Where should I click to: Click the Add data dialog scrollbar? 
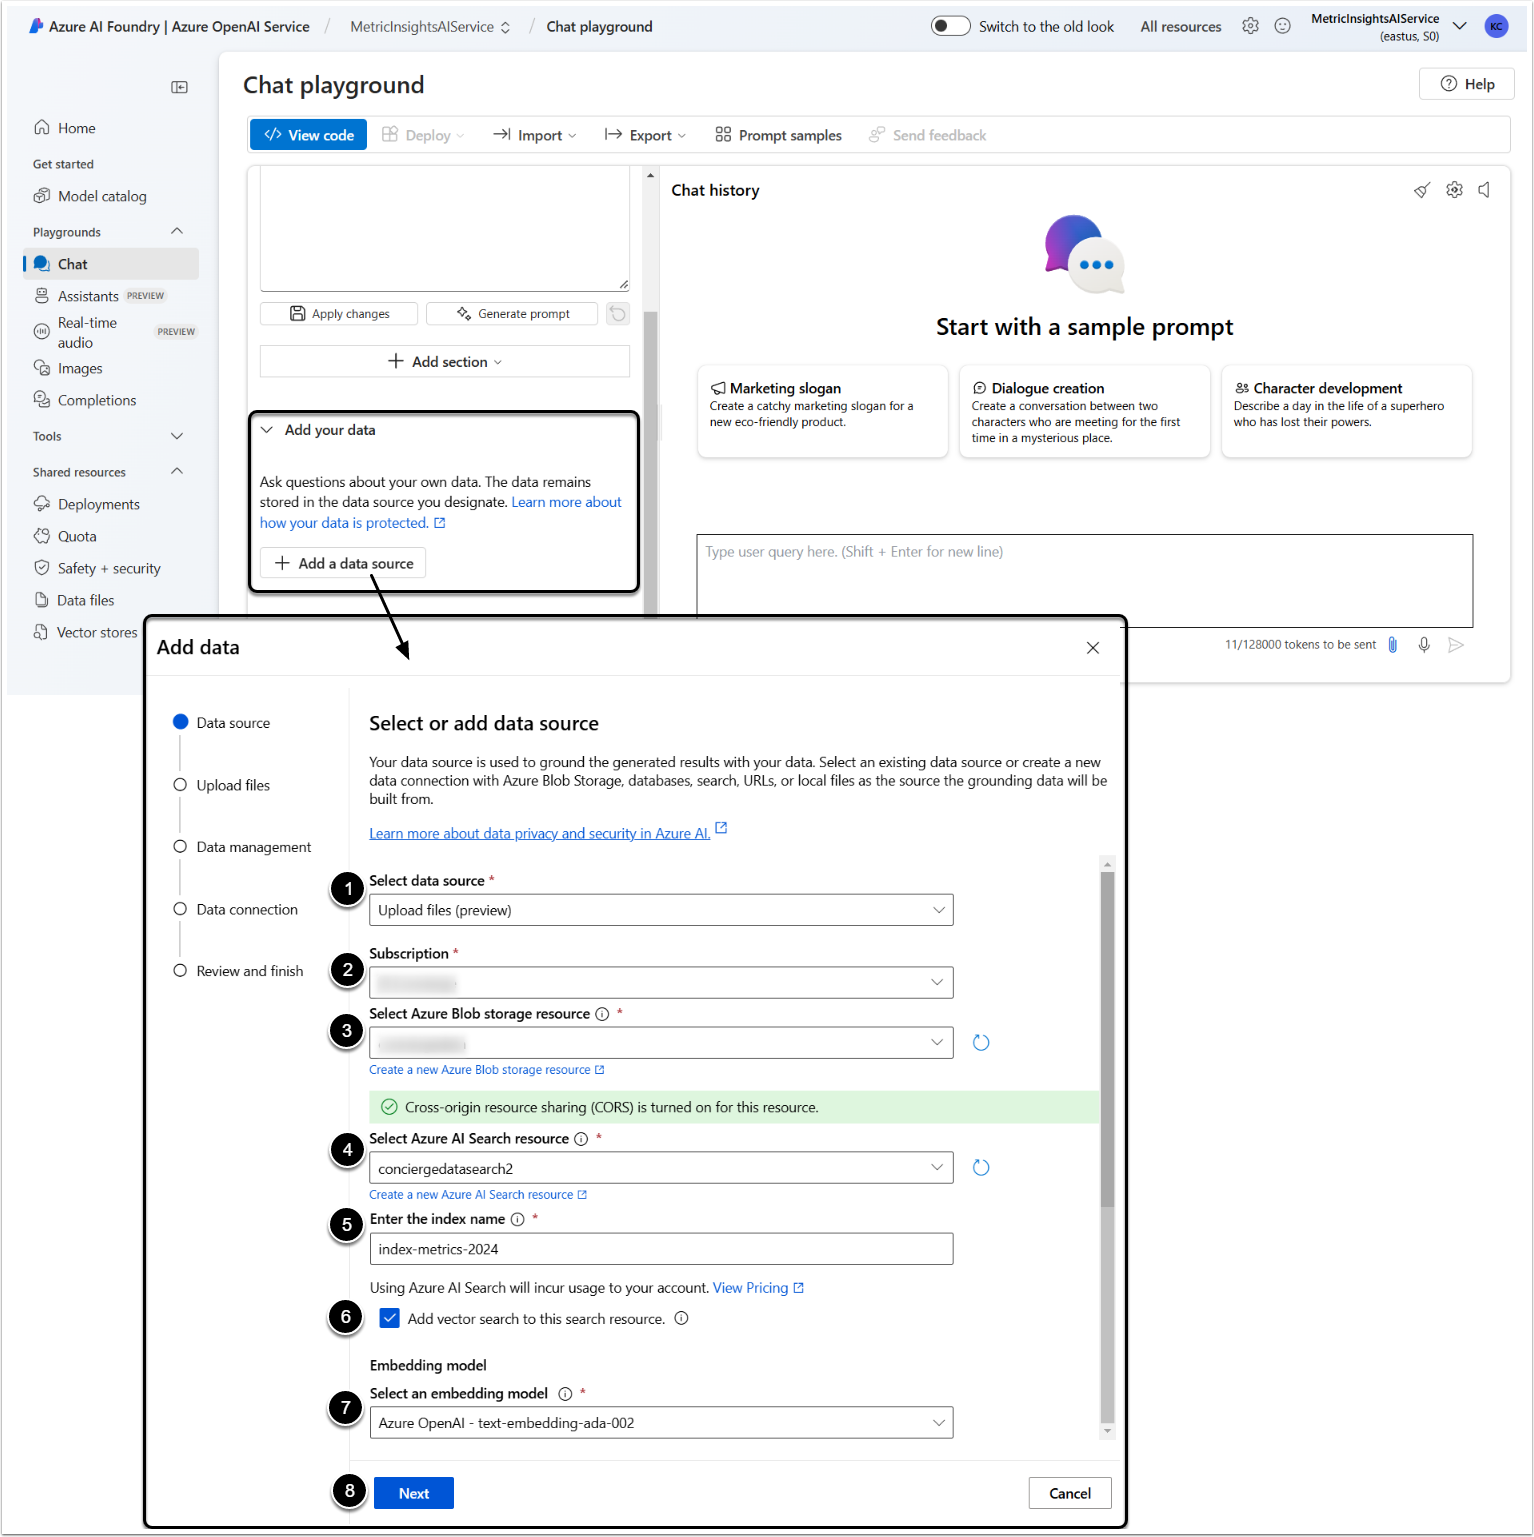(x=1107, y=1040)
